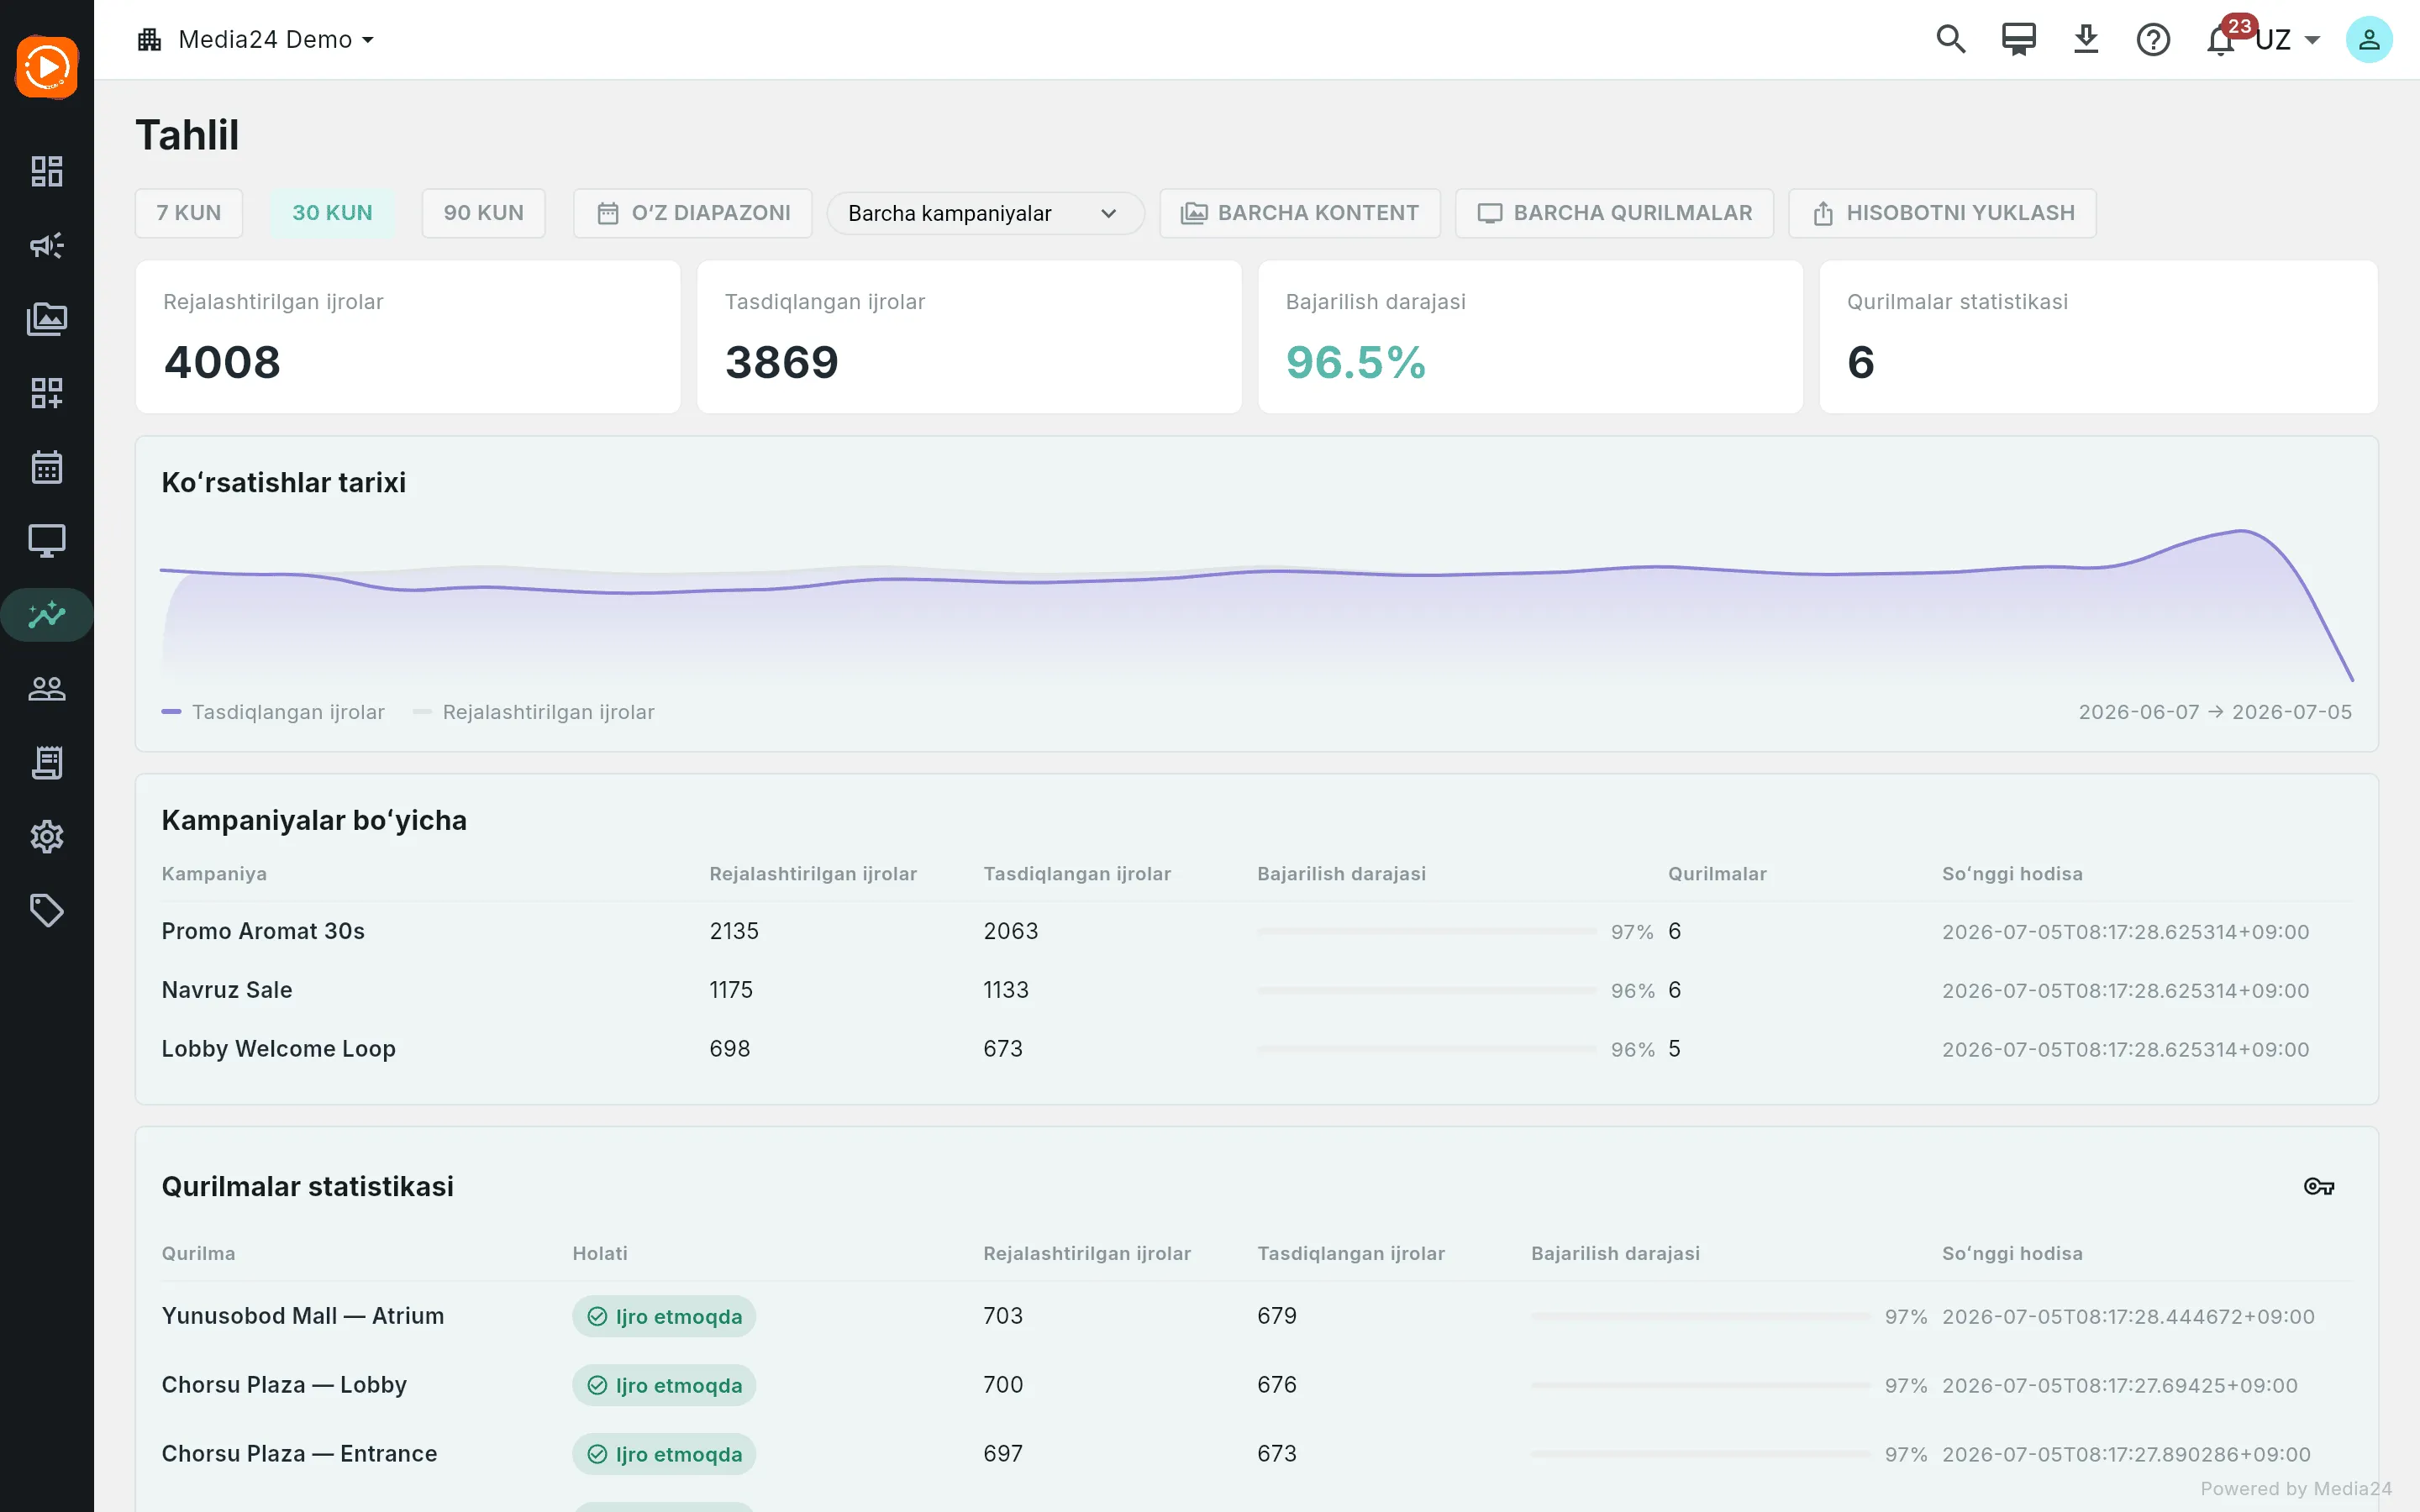The width and height of the screenshot is (2420, 1512).
Task: Open calendar schedule icon in sidebar
Action: tap(47, 467)
